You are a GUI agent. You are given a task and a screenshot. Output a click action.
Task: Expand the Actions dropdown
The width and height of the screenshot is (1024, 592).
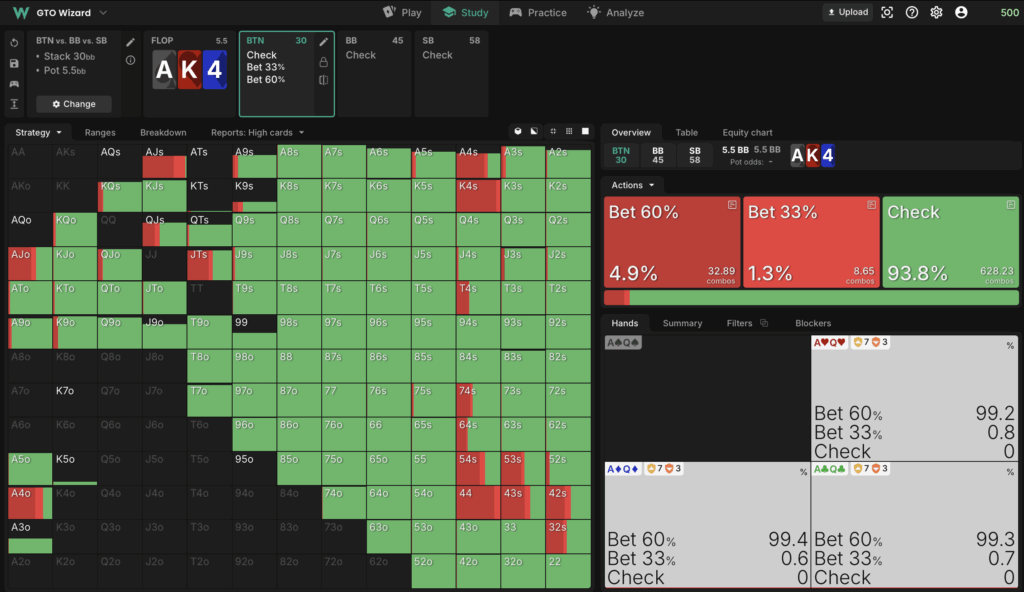pyautogui.click(x=632, y=185)
